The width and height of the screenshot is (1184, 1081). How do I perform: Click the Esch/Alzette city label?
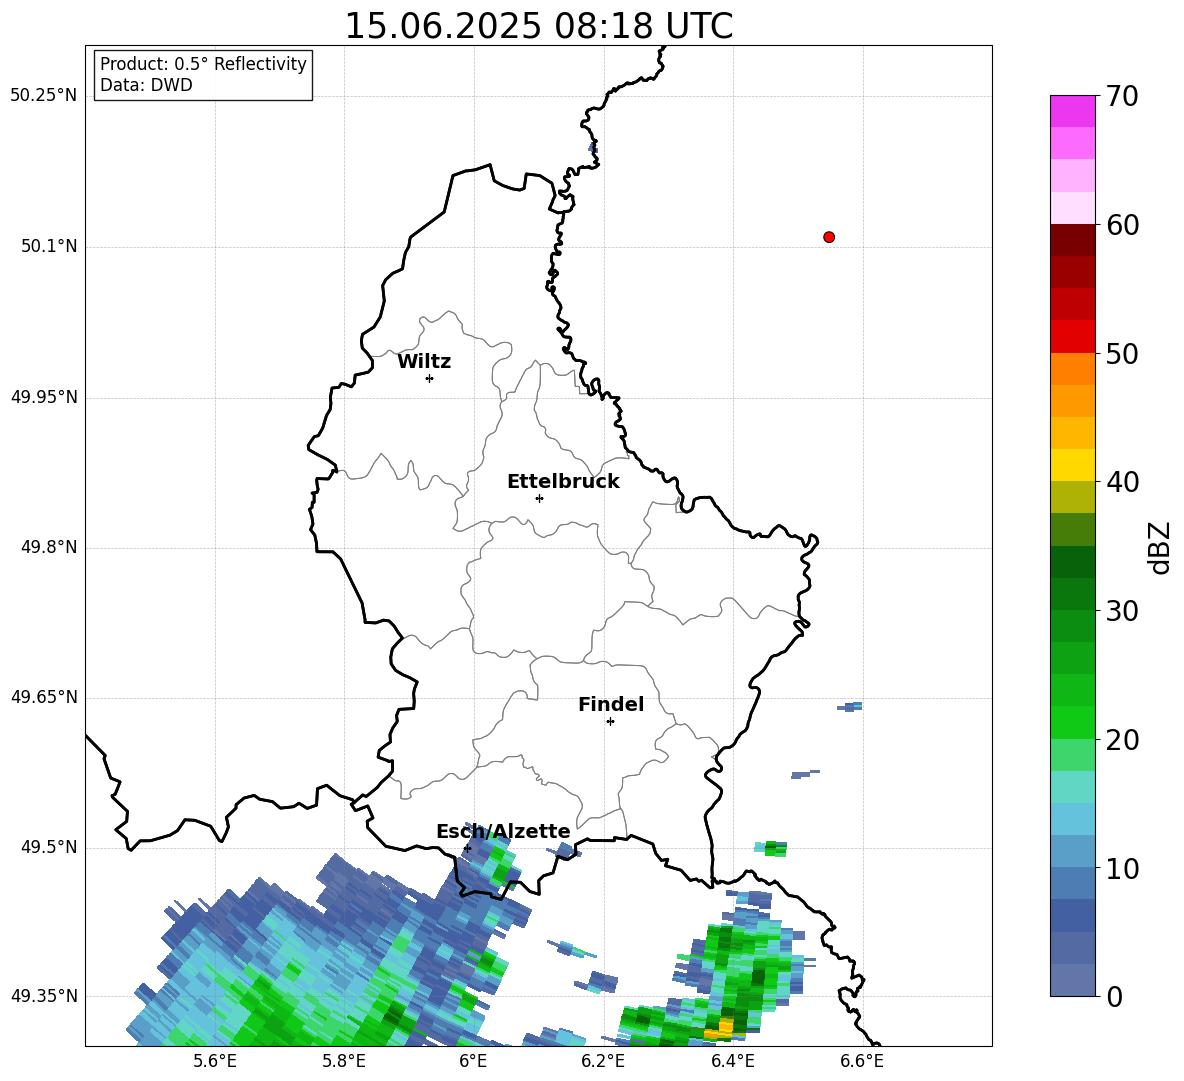click(x=503, y=832)
